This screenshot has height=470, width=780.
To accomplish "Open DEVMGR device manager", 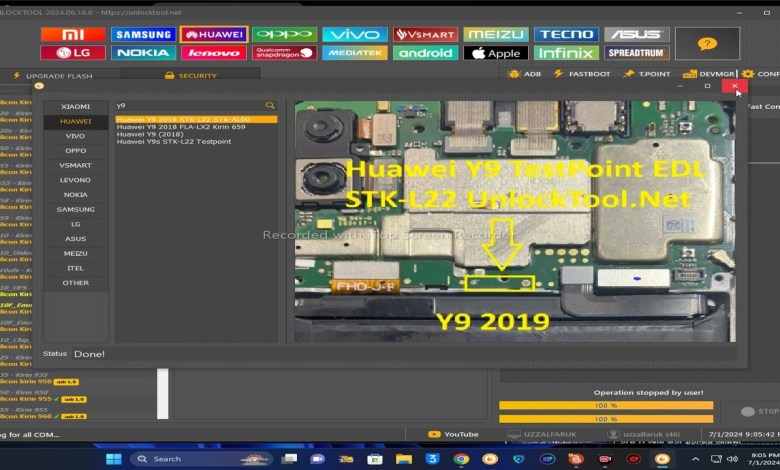I will point(709,74).
